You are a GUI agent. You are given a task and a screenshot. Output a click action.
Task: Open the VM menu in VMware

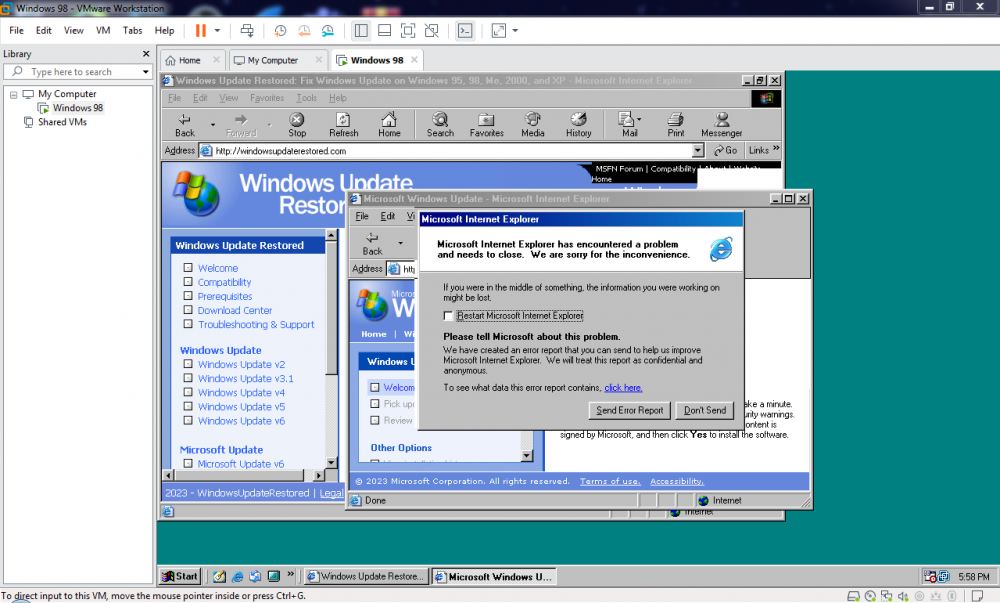tap(103, 30)
